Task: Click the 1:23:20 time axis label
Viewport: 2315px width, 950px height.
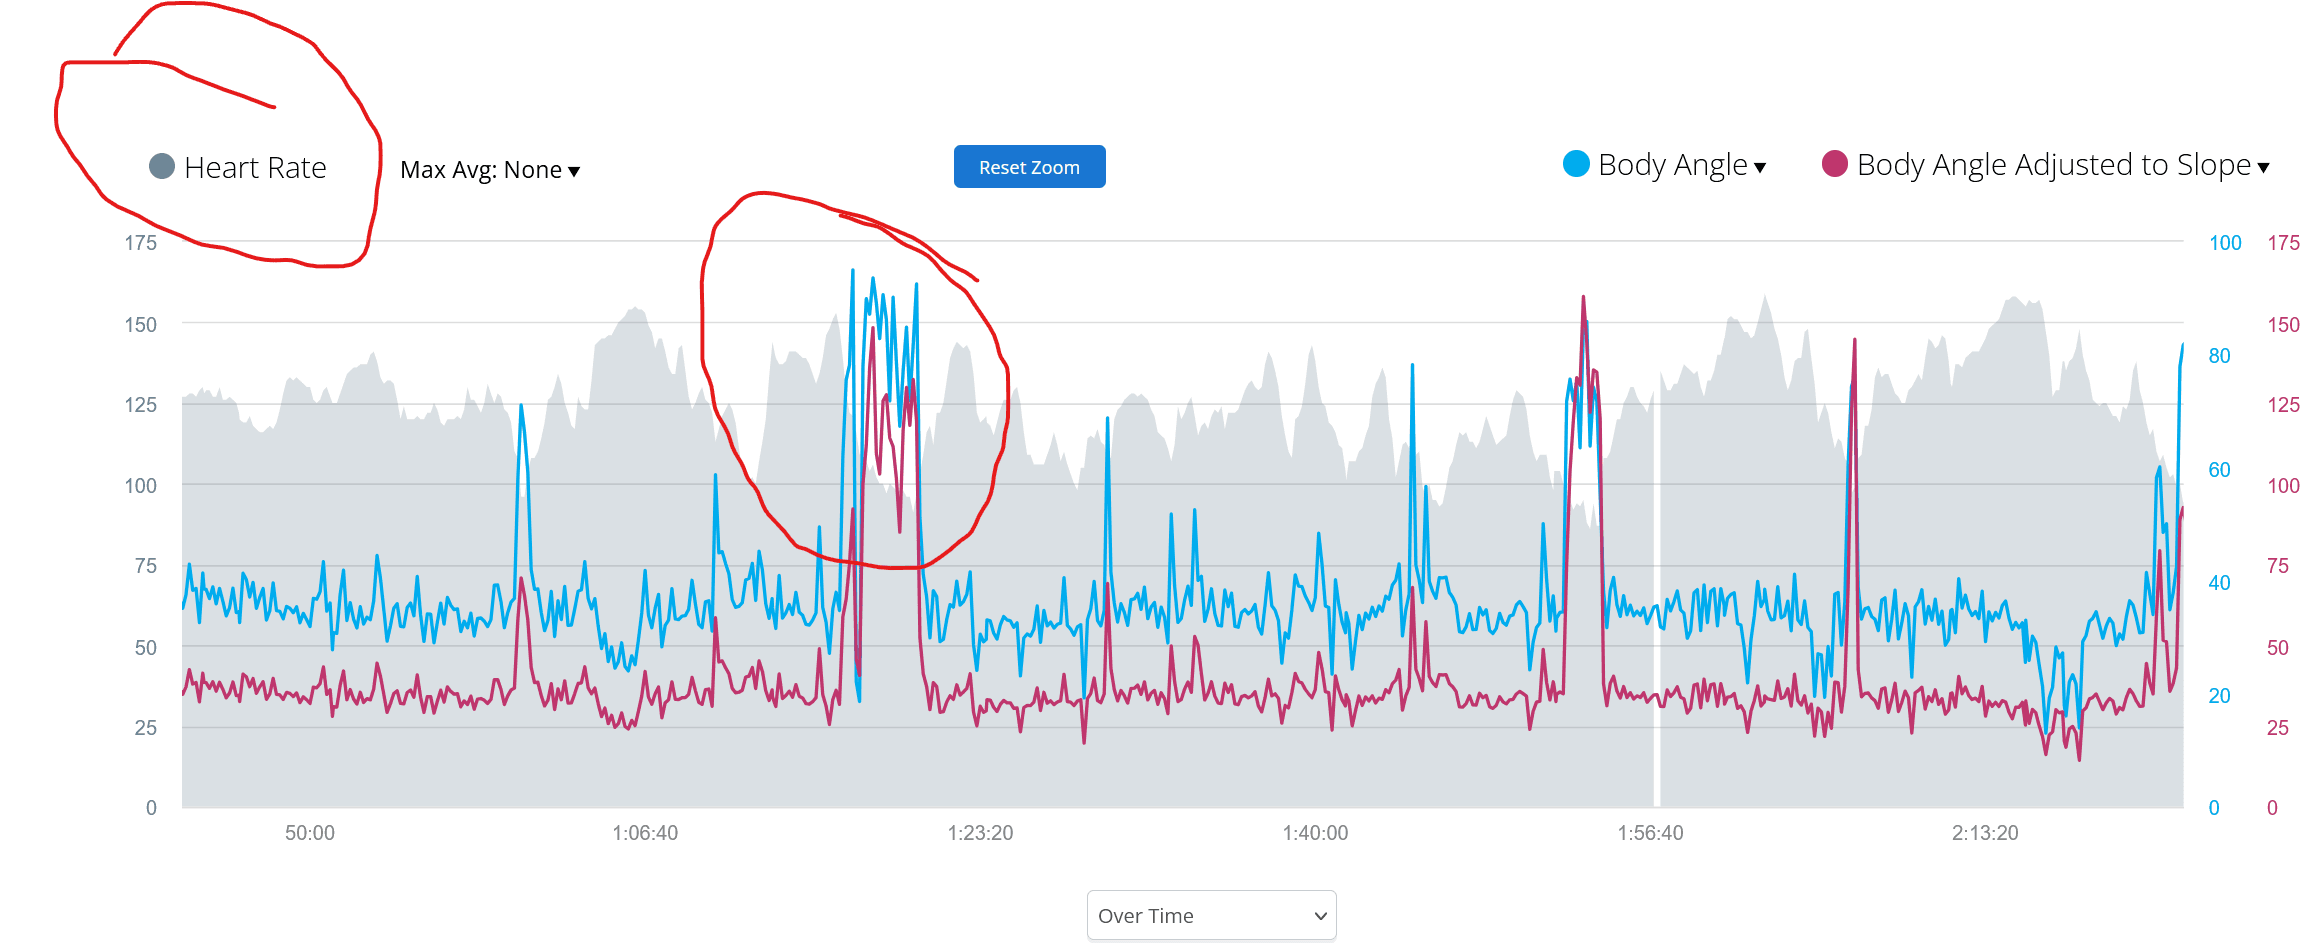Action: click(980, 833)
